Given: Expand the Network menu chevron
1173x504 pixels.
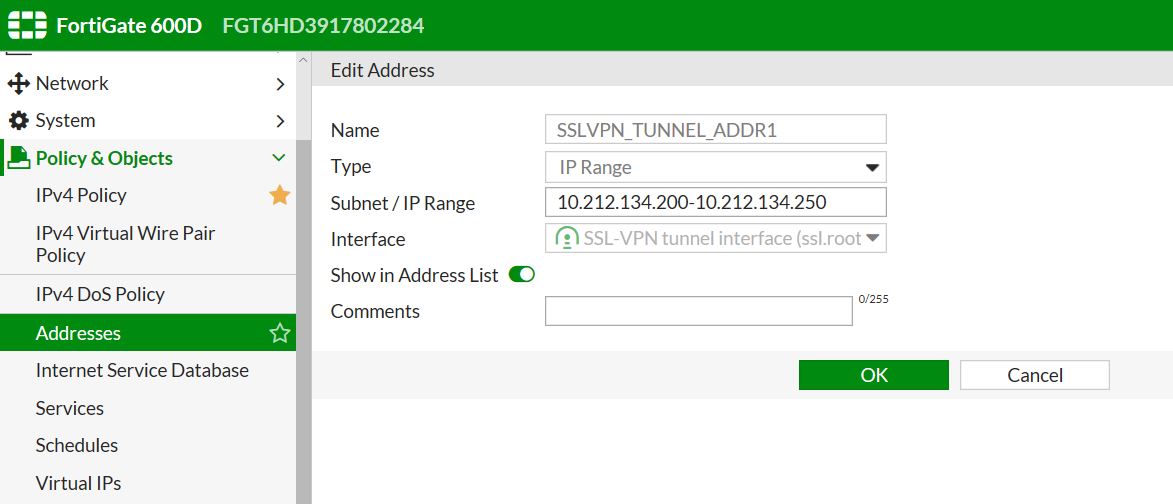Looking at the screenshot, I should point(281,84).
